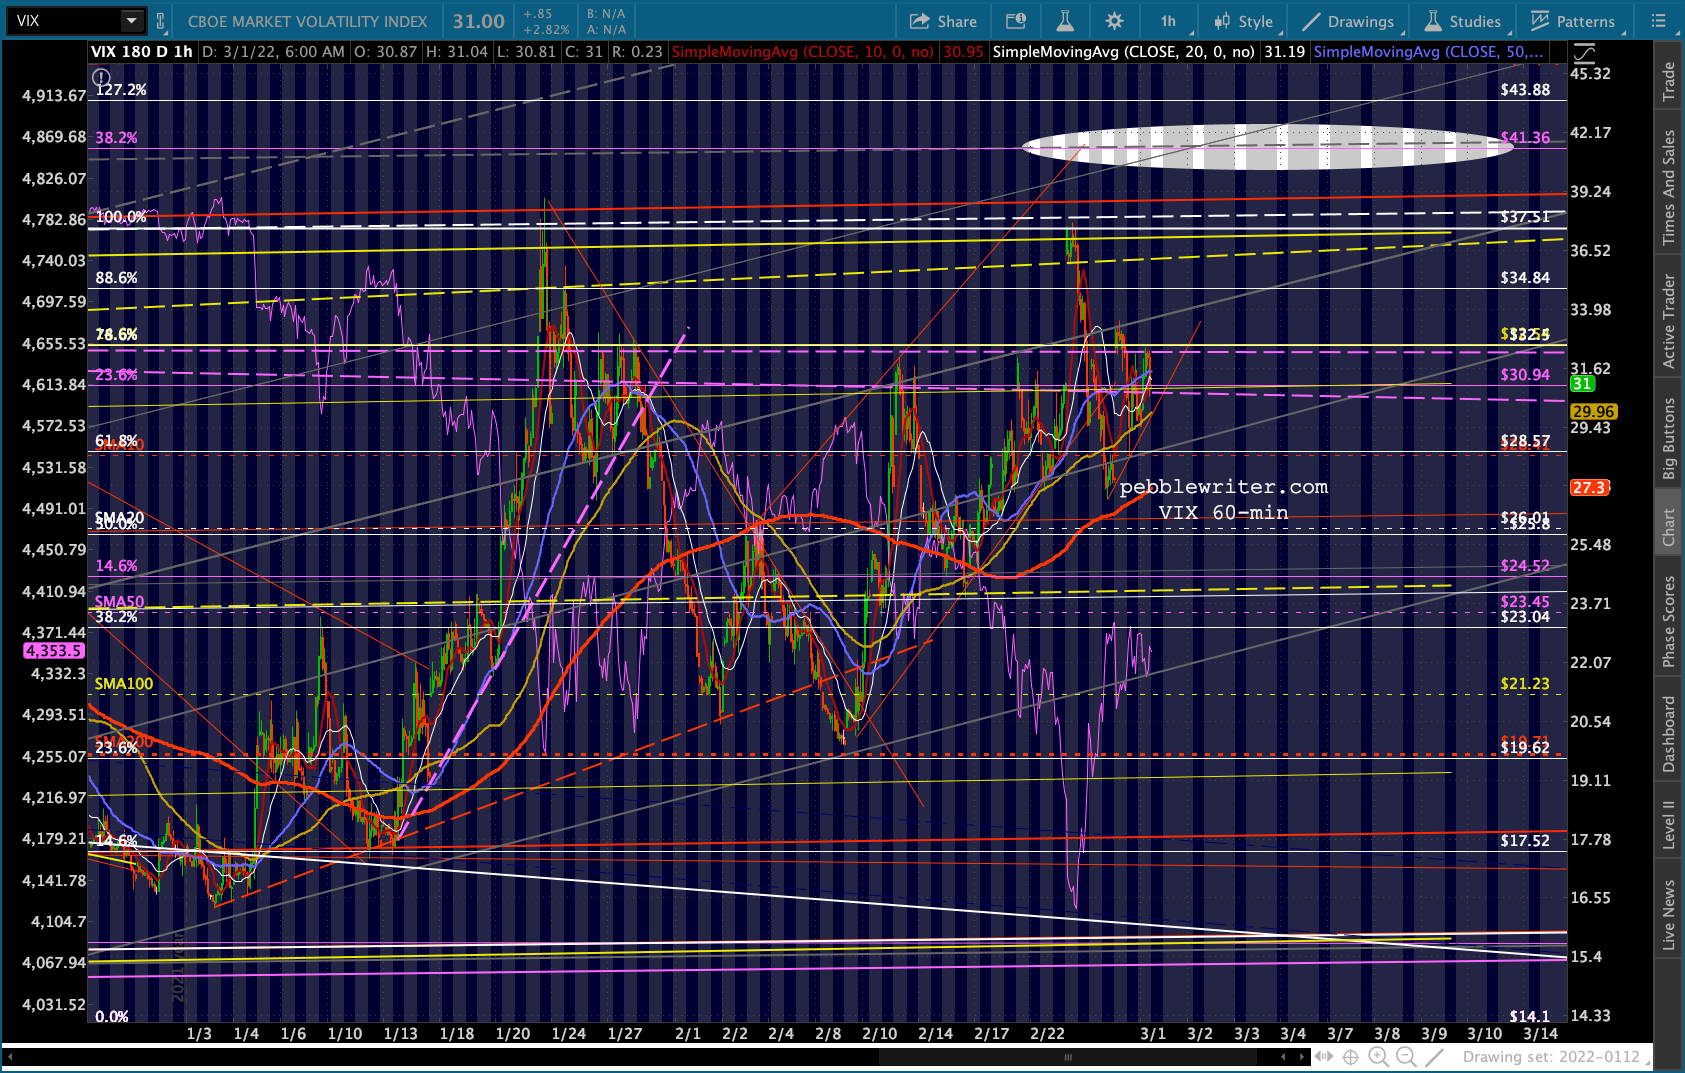This screenshot has width=1685, height=1073.
Task: Click the $41.36 Fibonacci level label
Action: (1525, 138)
